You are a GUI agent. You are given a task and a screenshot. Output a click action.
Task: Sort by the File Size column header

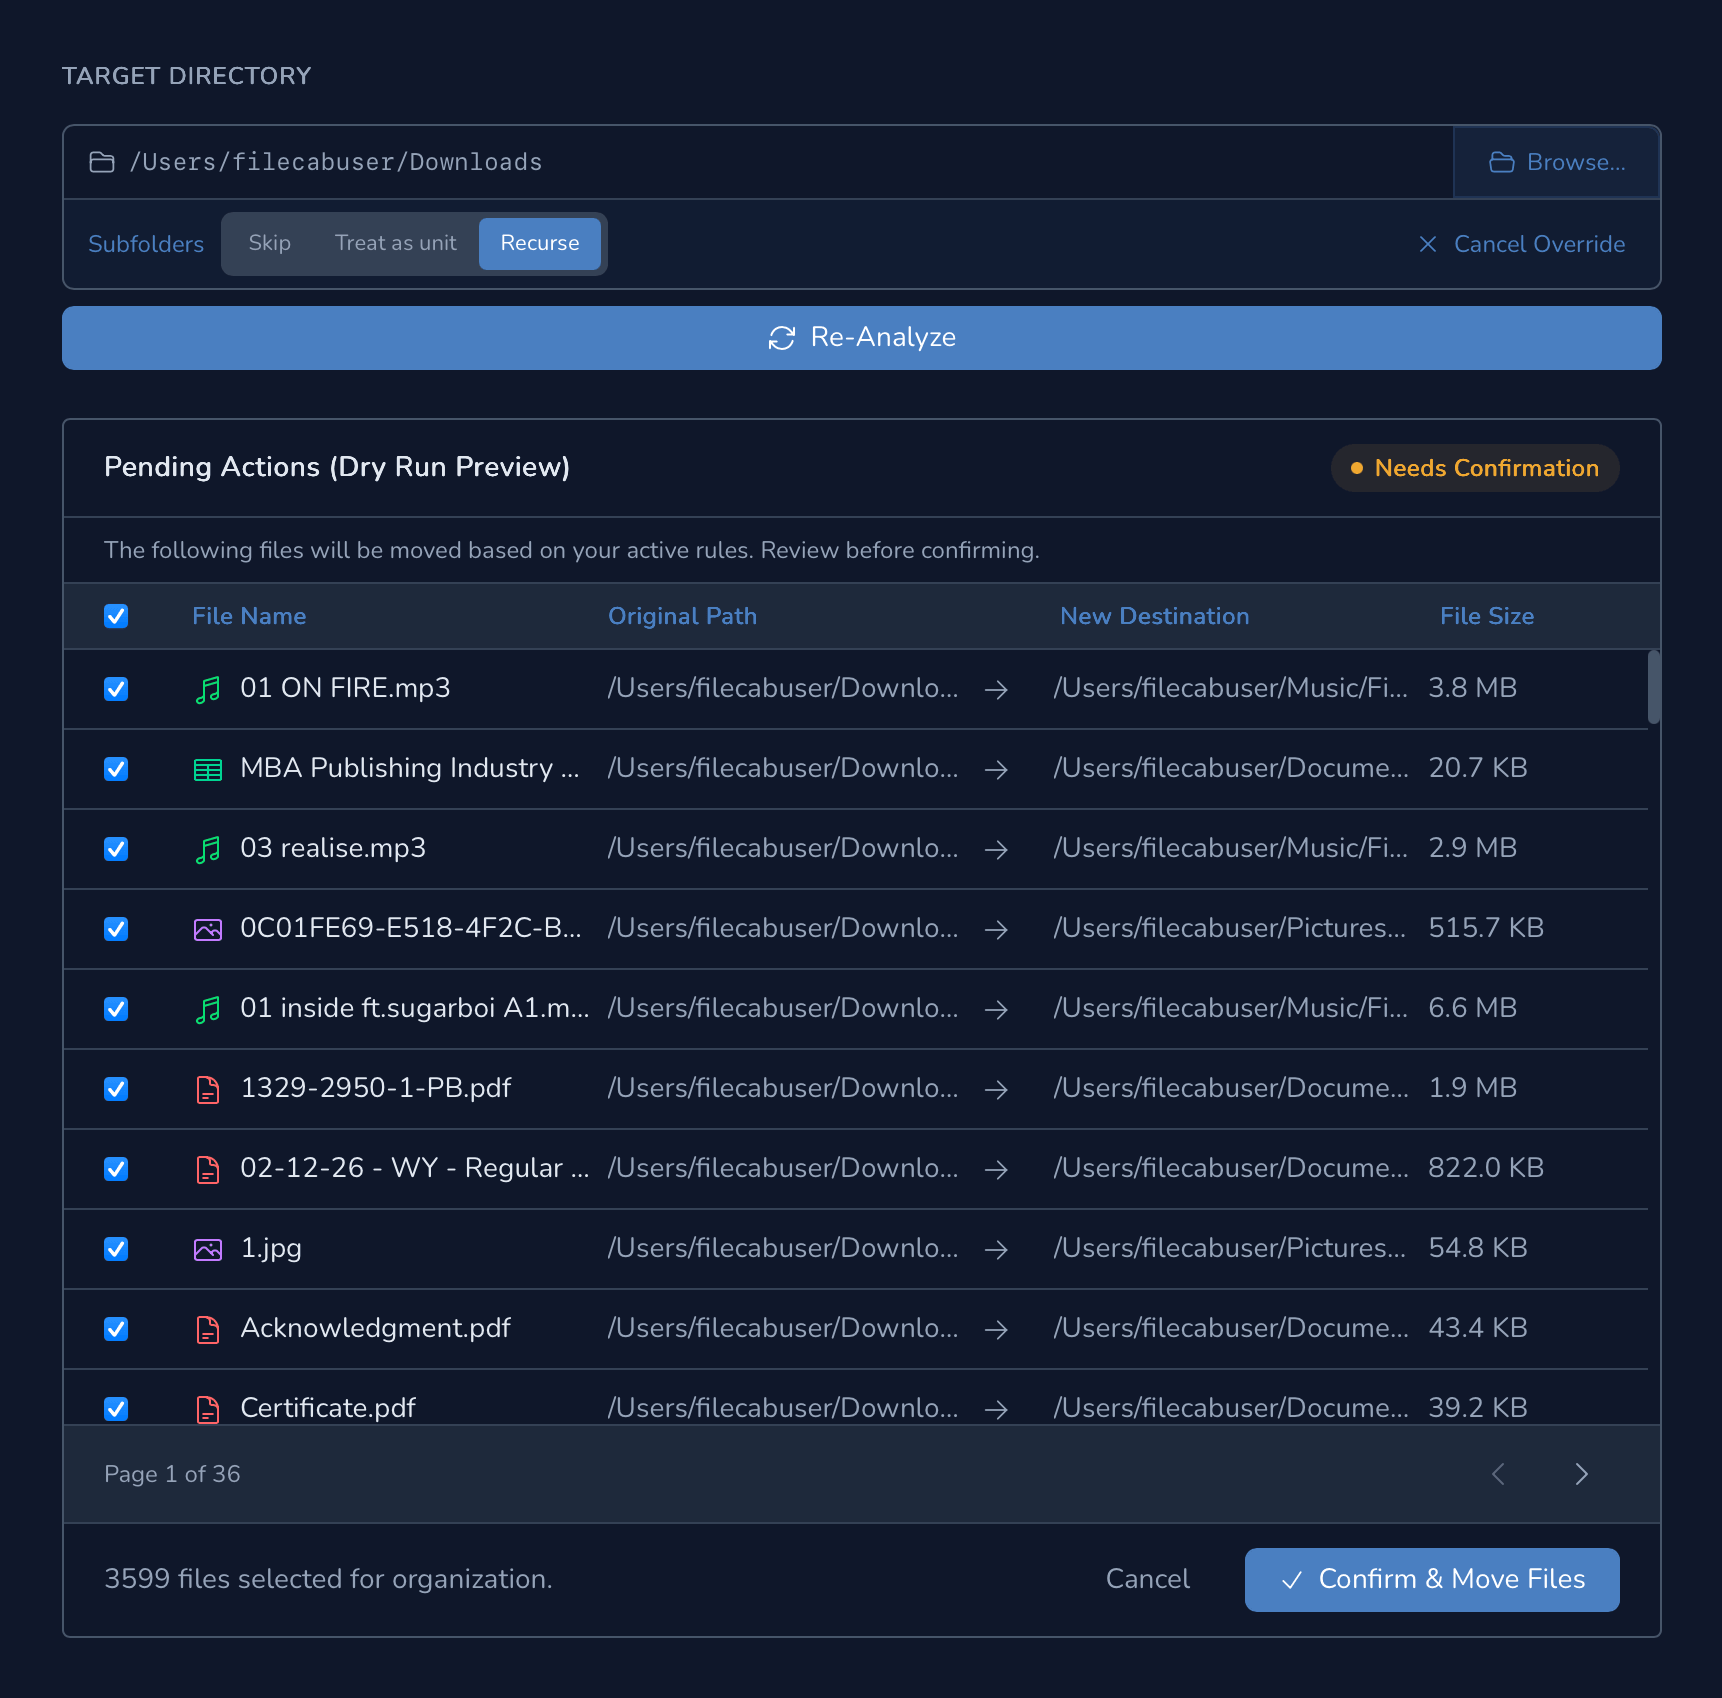(x=1487, y=616)
